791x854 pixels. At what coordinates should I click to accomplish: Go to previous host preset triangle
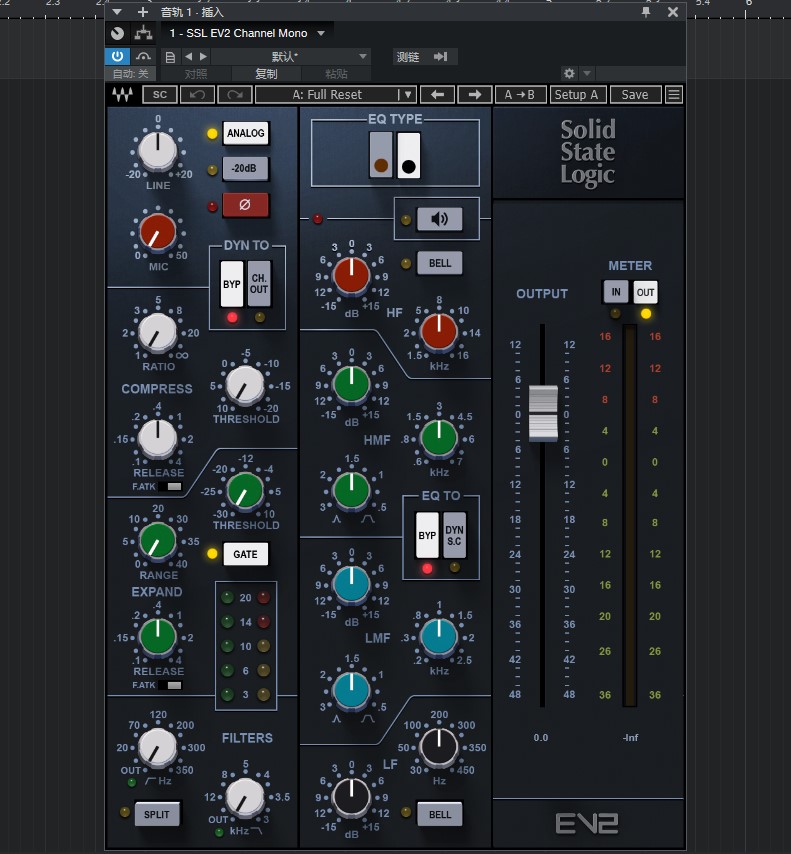coord(188,56)
